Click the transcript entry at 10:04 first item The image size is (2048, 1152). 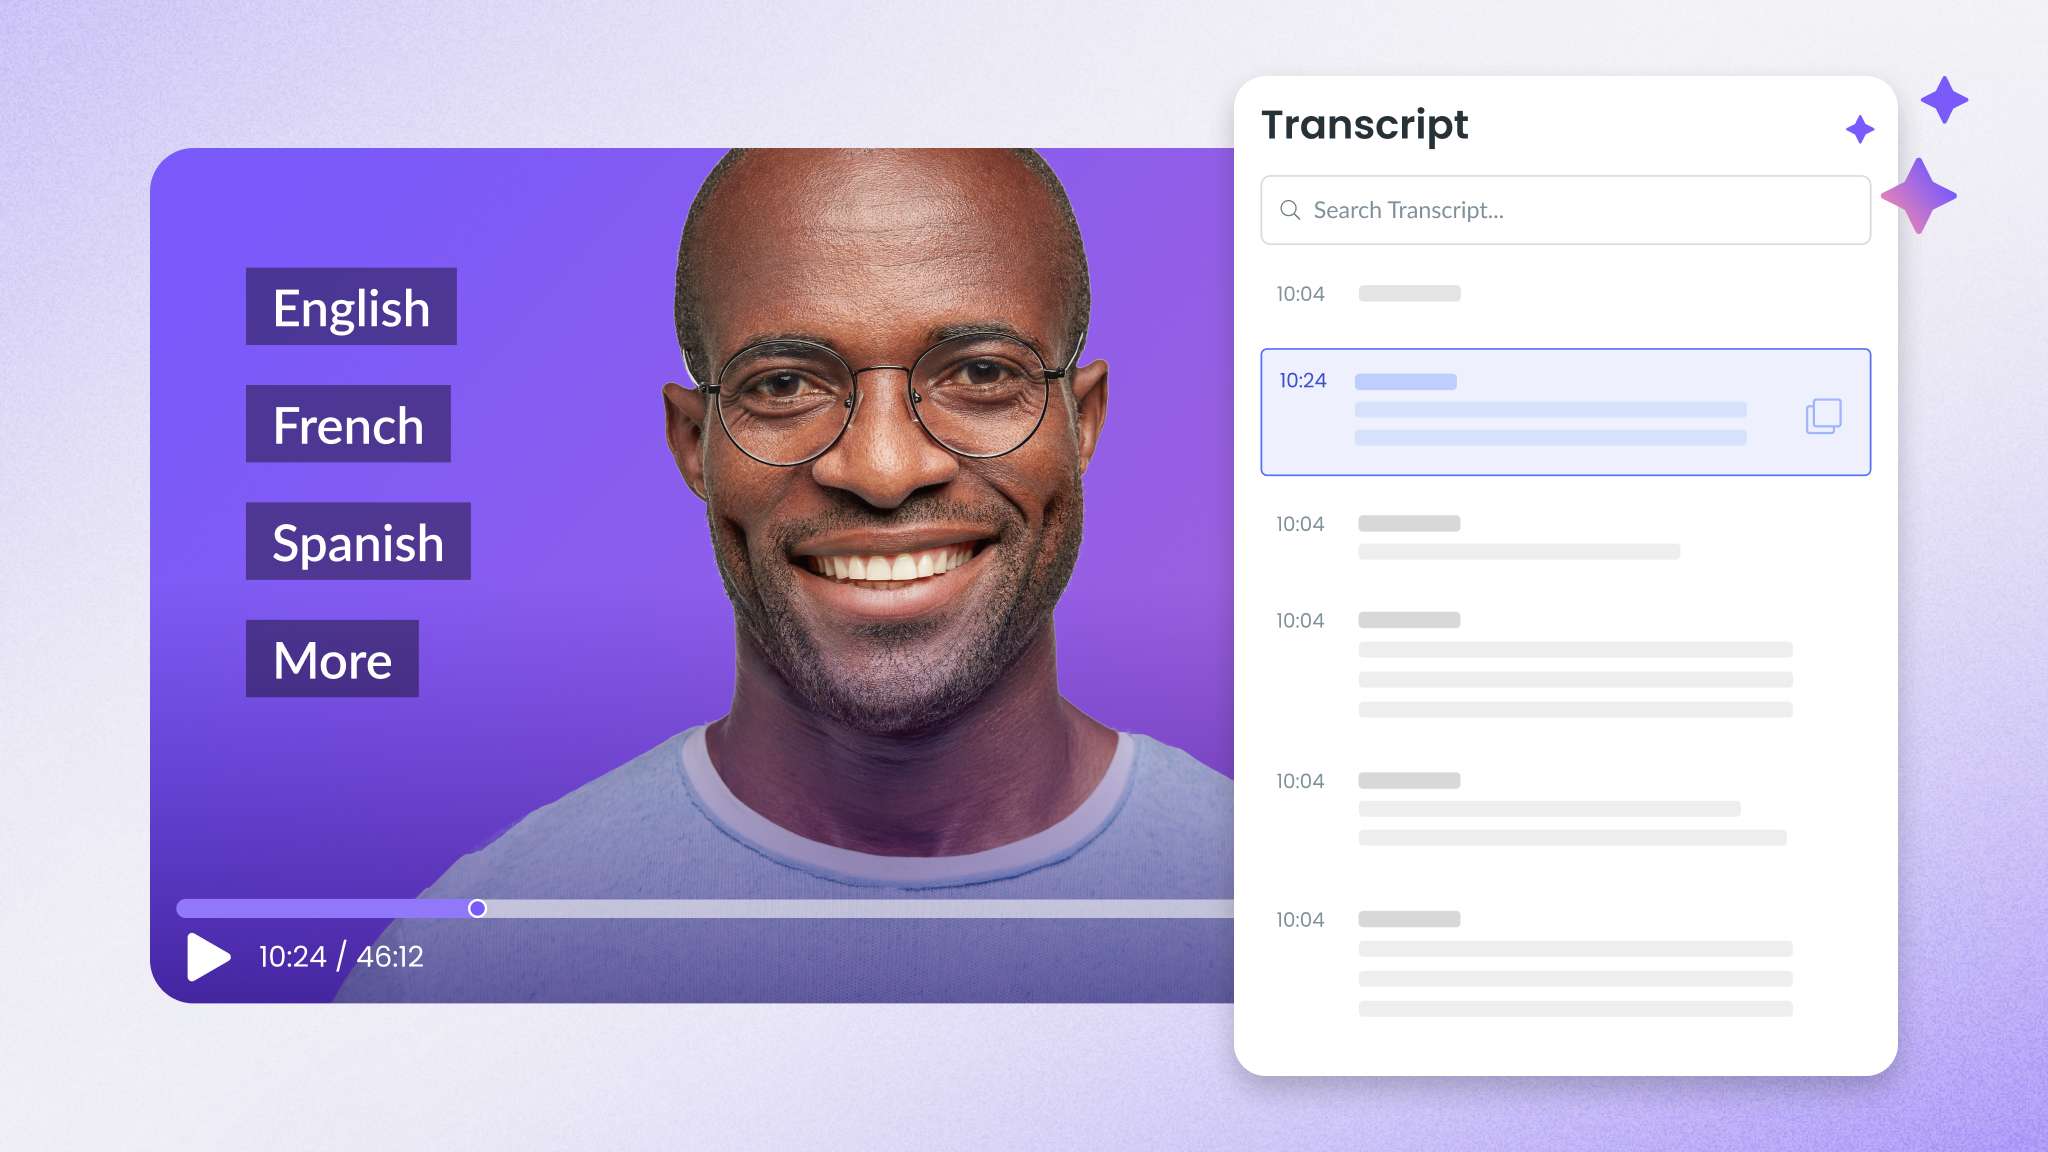coord(1407,293)
